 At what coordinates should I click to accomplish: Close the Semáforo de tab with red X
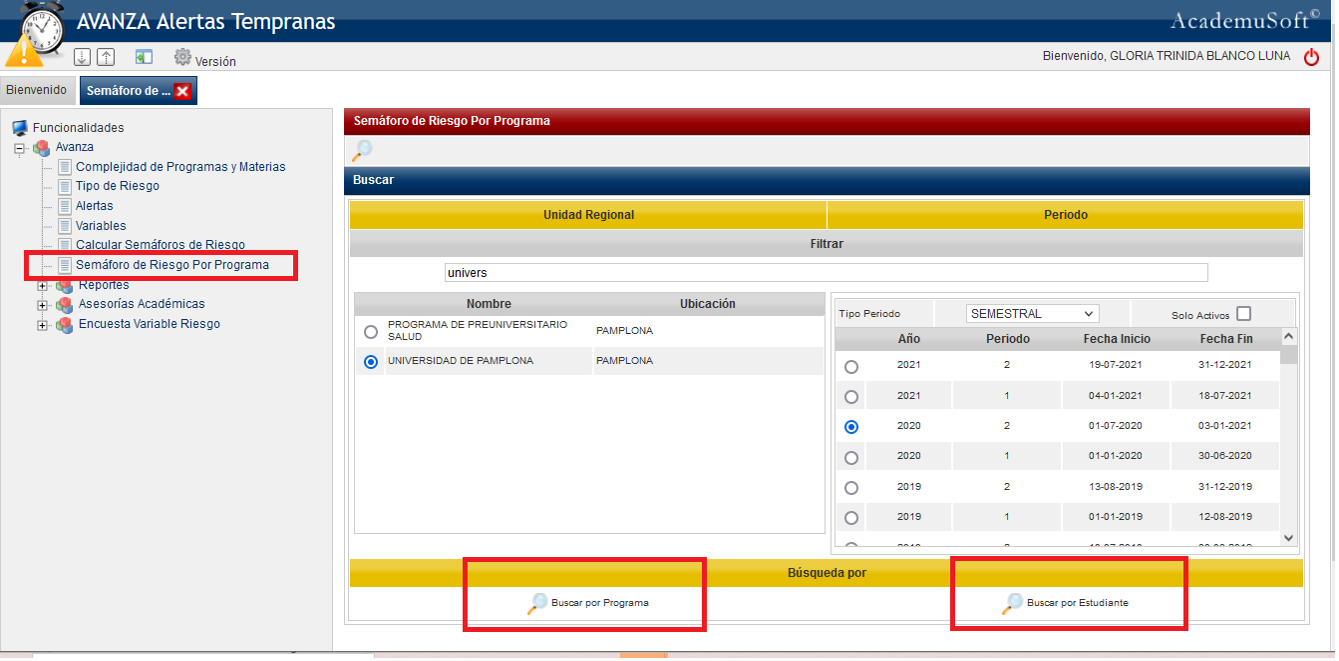coord(182,91)
